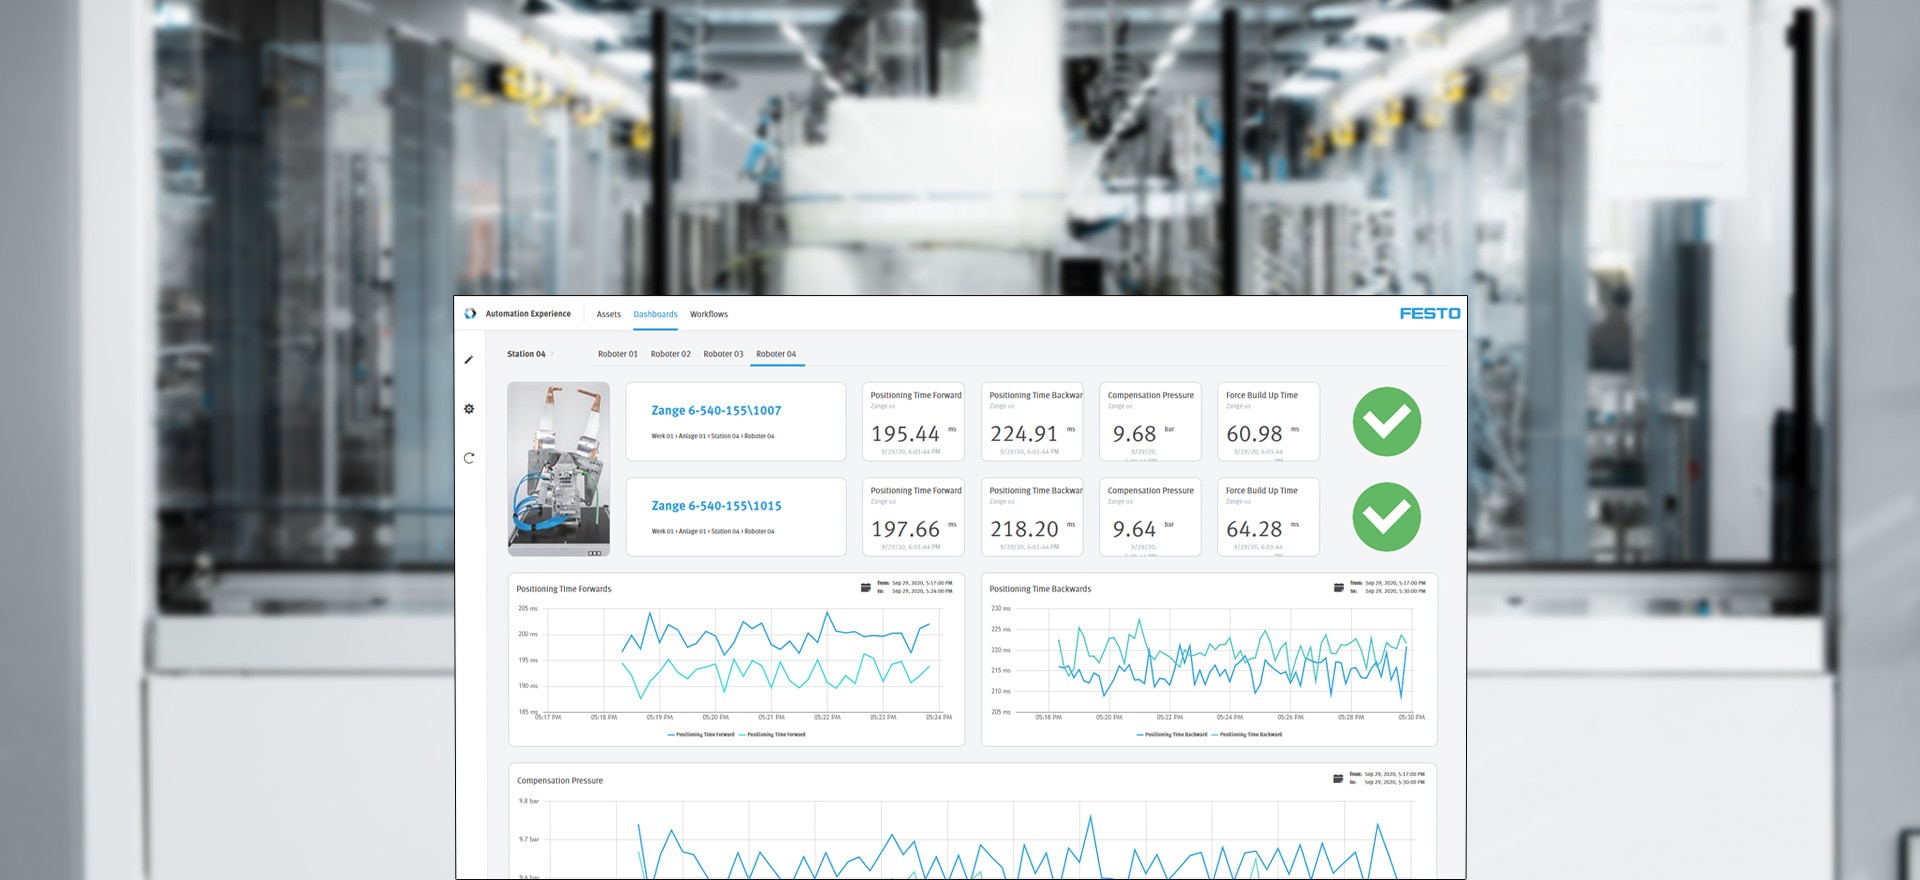Click the 05:20 PM label on Forwards chart axis
1920x880 pixels.
click(x=716, y=717)
